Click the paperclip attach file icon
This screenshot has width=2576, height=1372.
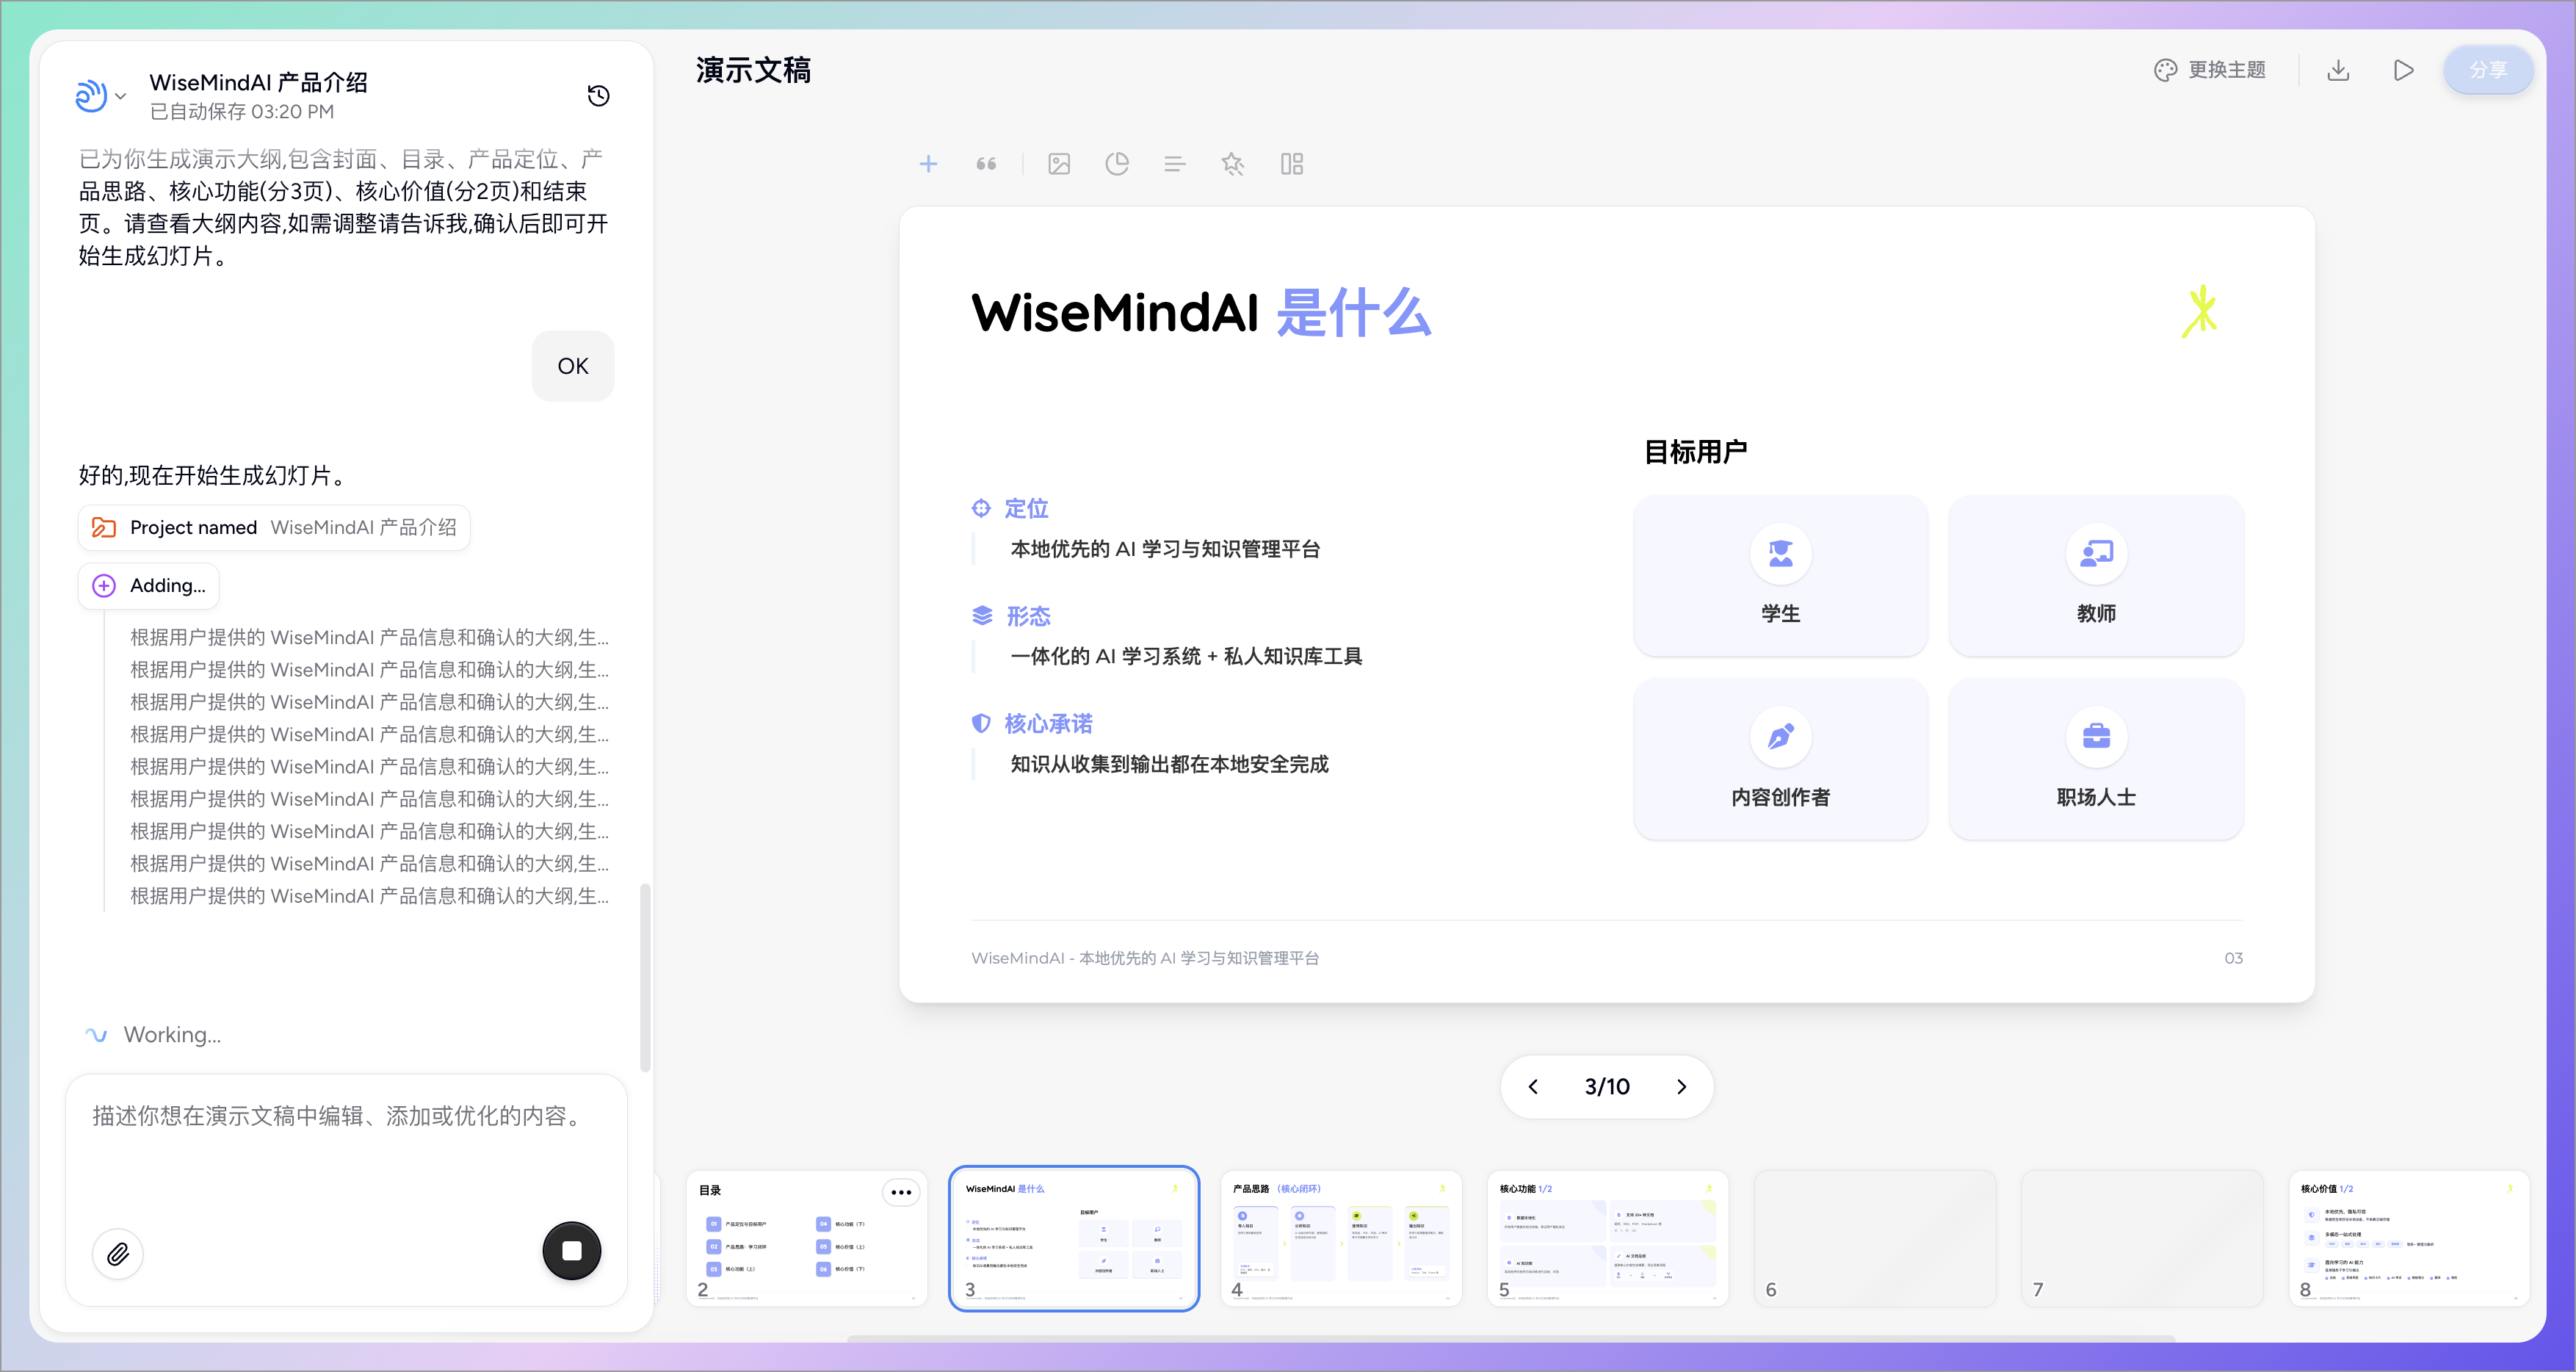pyautogui.click(x=118, y=1253)
